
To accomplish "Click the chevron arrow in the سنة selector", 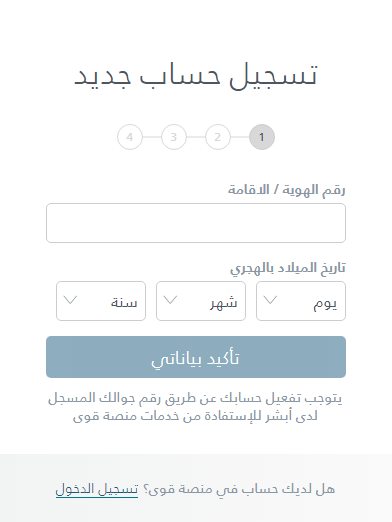I will (x=70, y=300).
